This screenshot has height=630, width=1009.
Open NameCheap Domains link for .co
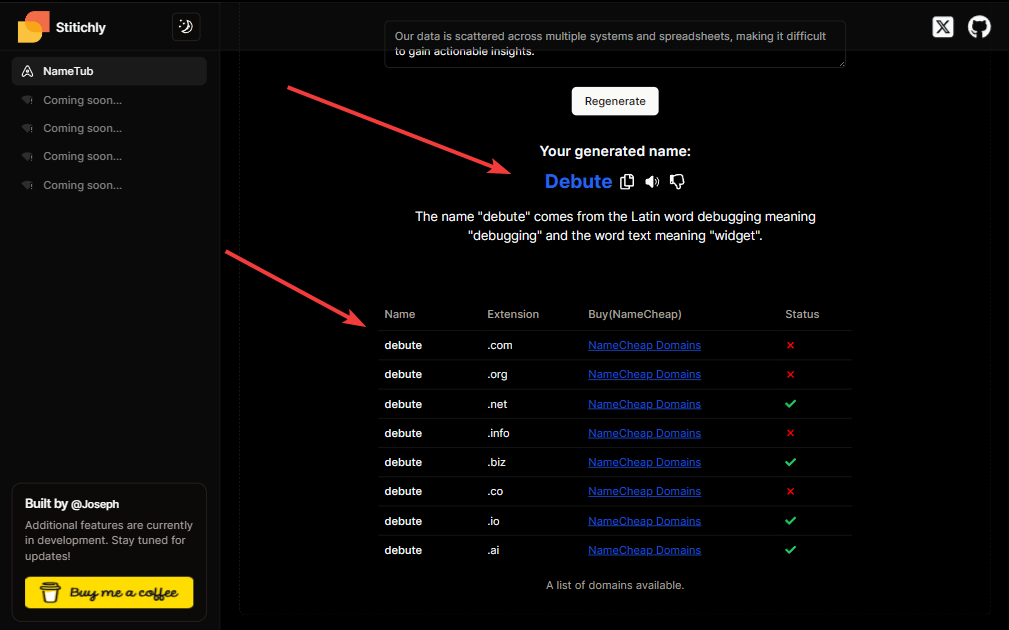[x=644, y=491]
